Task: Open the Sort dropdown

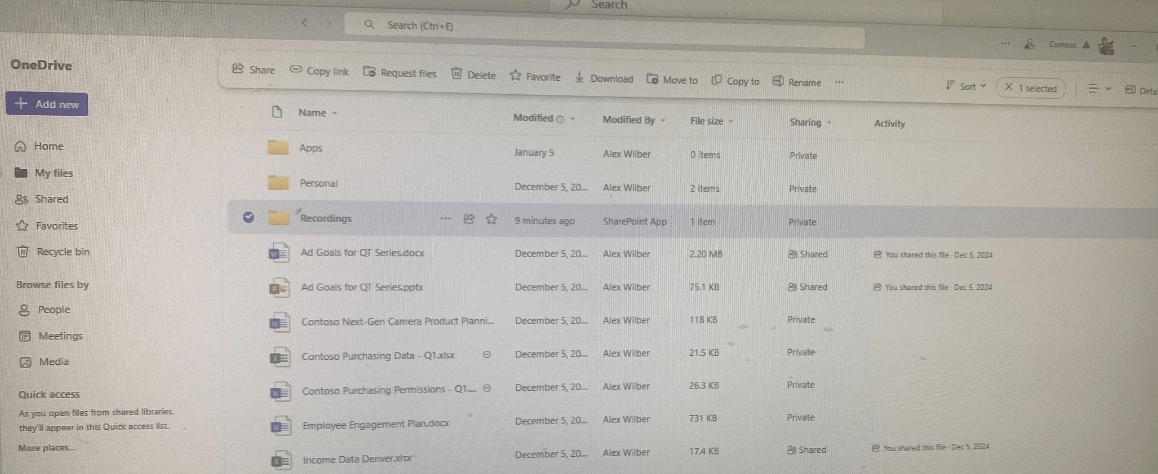Action: point(966,86)
